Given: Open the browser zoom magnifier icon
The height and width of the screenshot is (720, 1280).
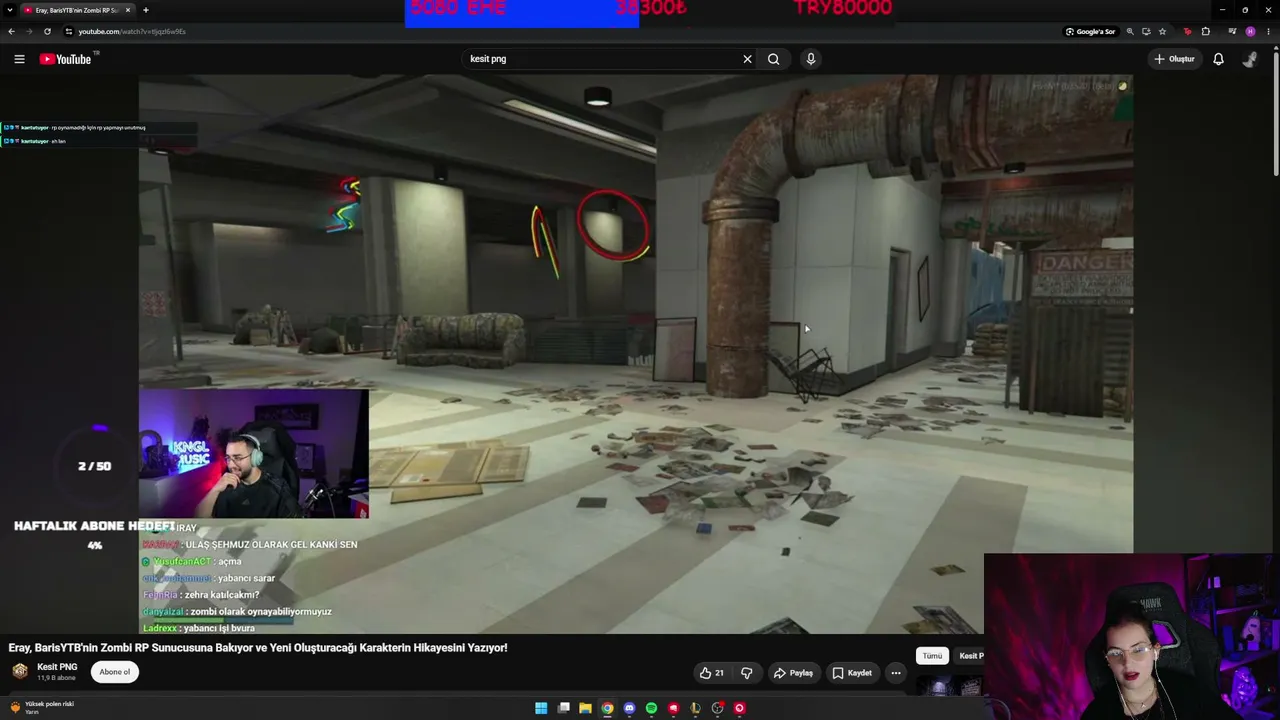Looking at the screenshot, I should point(1130,31).
